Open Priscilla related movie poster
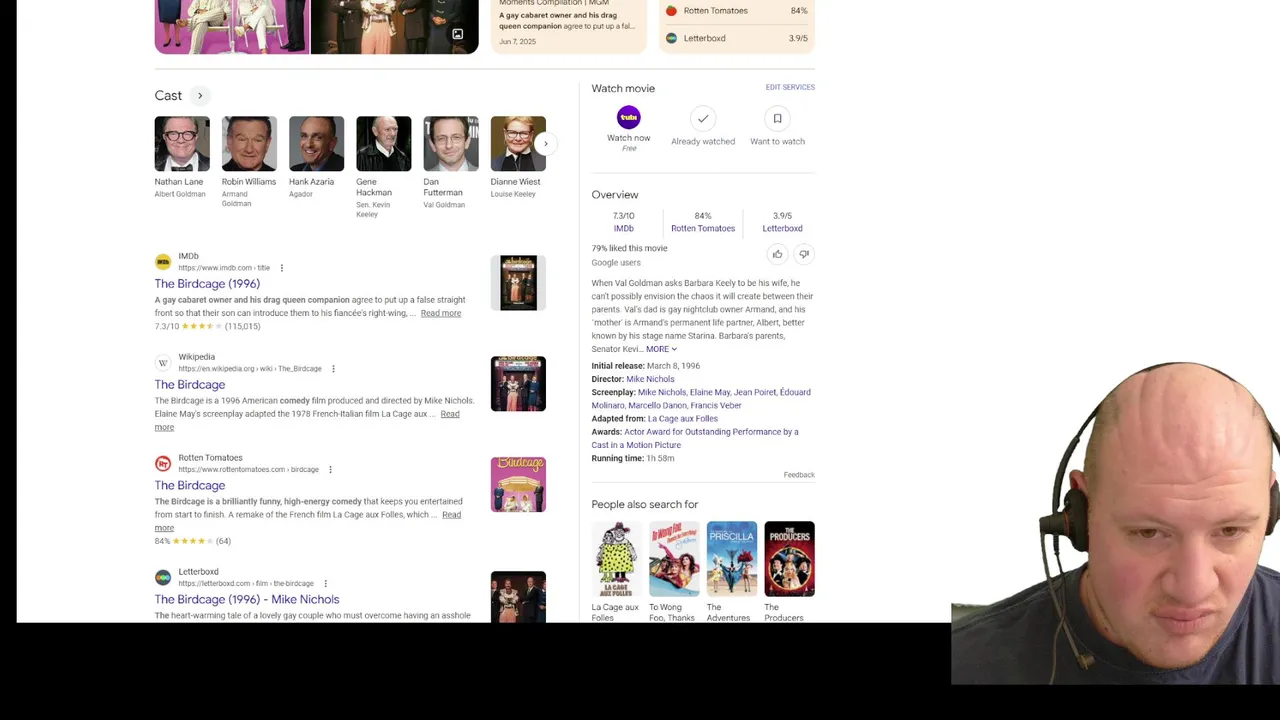 point(732,559)
